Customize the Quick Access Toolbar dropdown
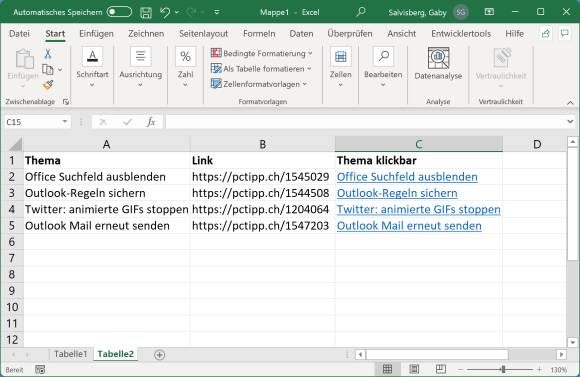Screen dimensions: 580x377 pos(217,13)
